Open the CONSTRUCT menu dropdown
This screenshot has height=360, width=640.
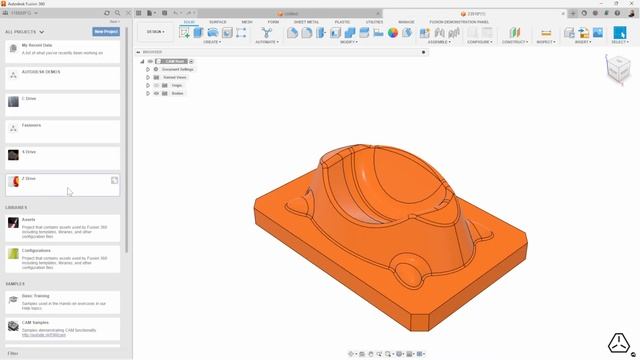tap(515, 42)
